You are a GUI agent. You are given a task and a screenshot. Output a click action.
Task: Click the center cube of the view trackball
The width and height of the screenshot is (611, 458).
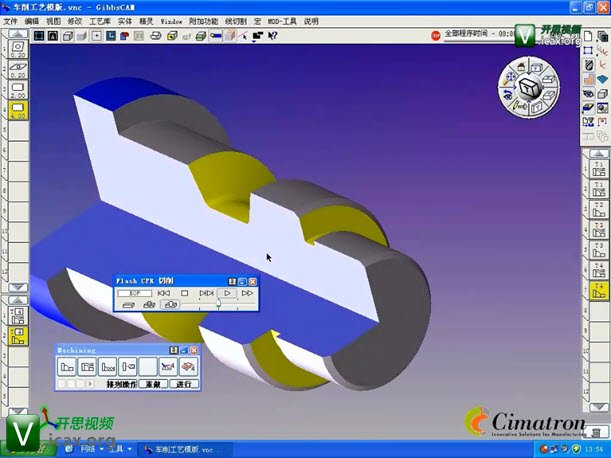528,88
